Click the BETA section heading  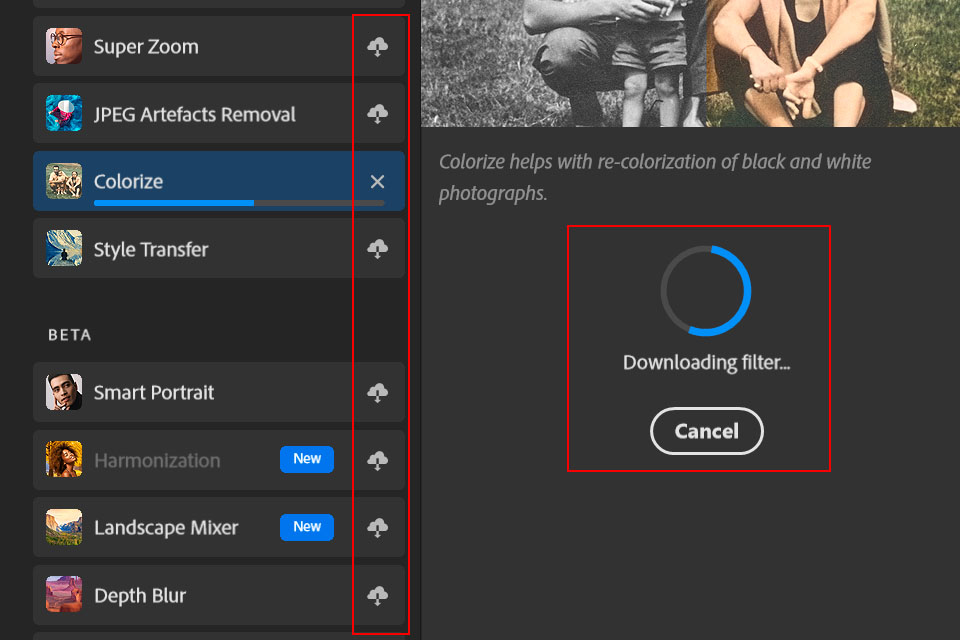click(x=70, y=335)
